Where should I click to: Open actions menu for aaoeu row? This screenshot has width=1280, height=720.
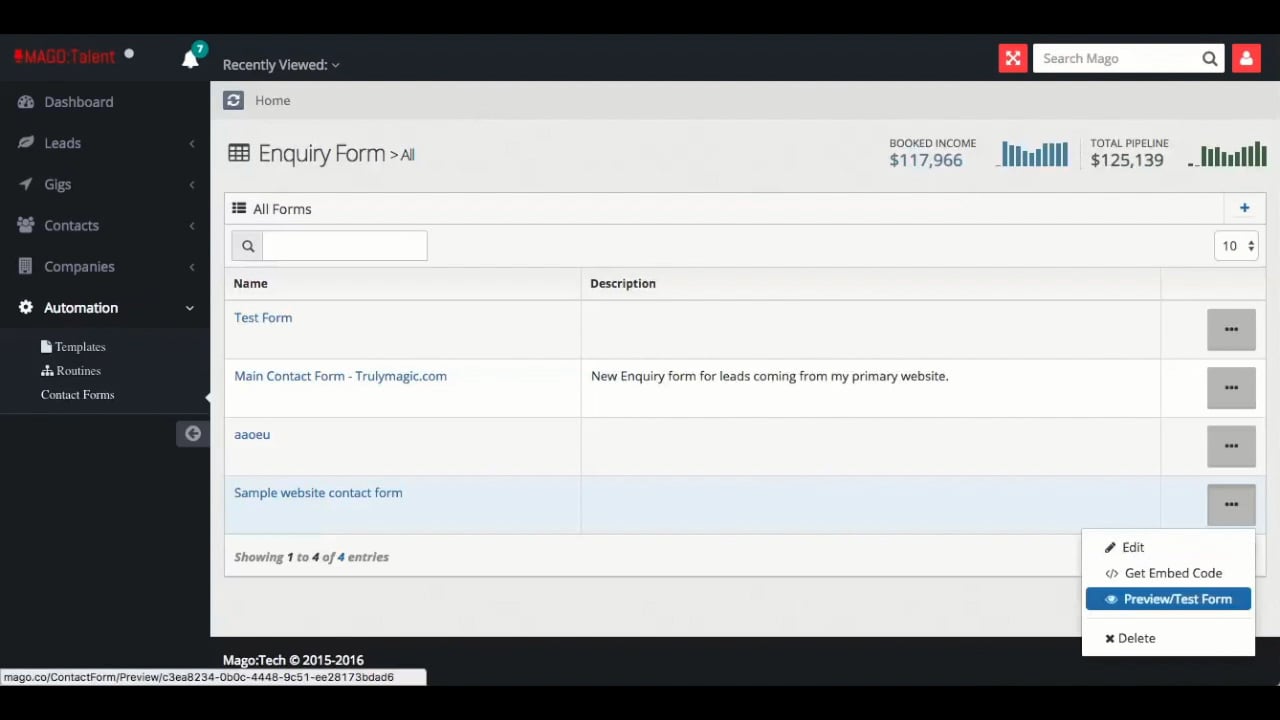point(1231,446)
